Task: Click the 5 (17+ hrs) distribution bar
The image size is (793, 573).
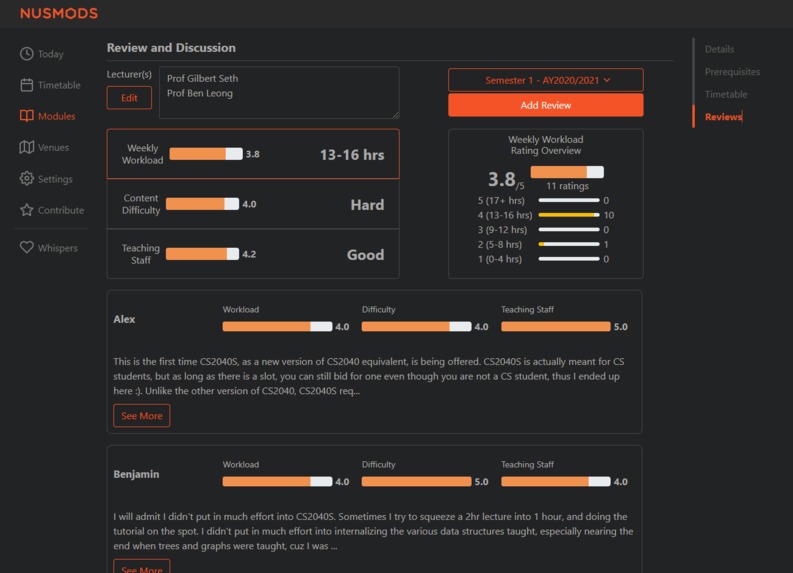Action: tap(569, 200)
